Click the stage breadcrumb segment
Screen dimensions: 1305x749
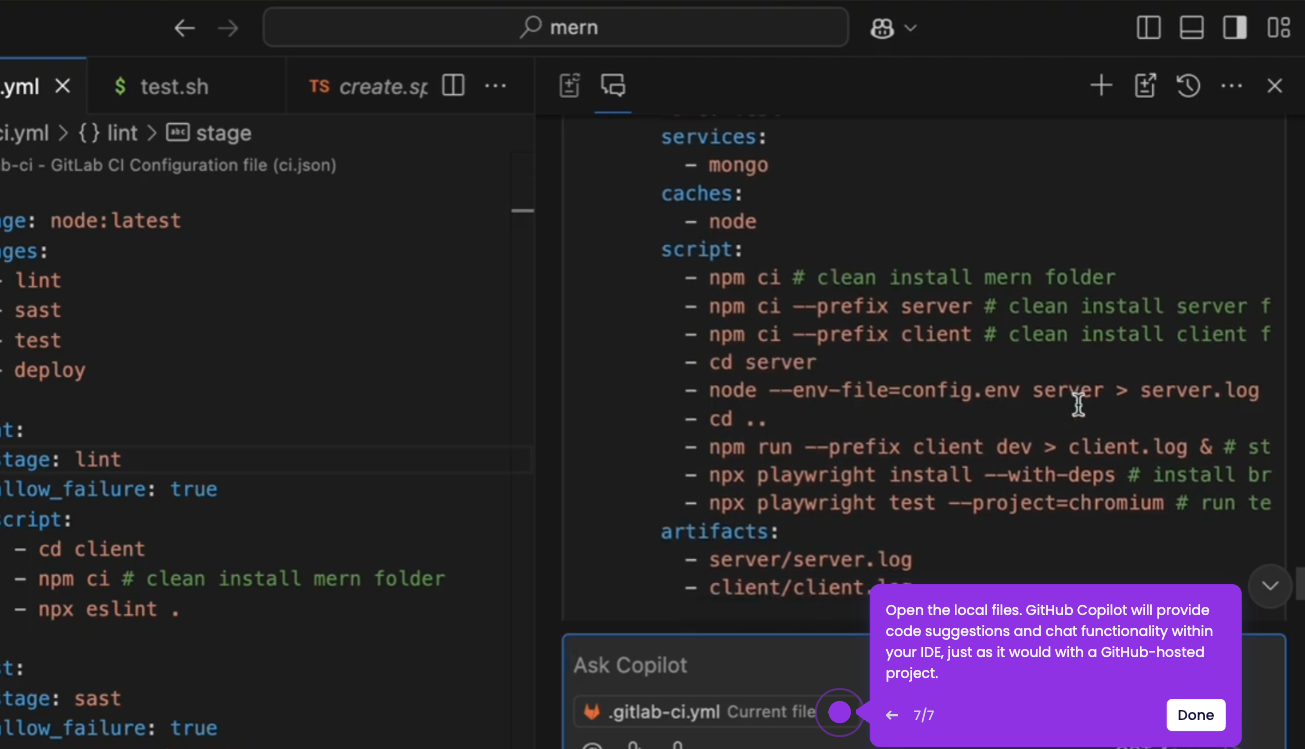click(x=208, y=133)
